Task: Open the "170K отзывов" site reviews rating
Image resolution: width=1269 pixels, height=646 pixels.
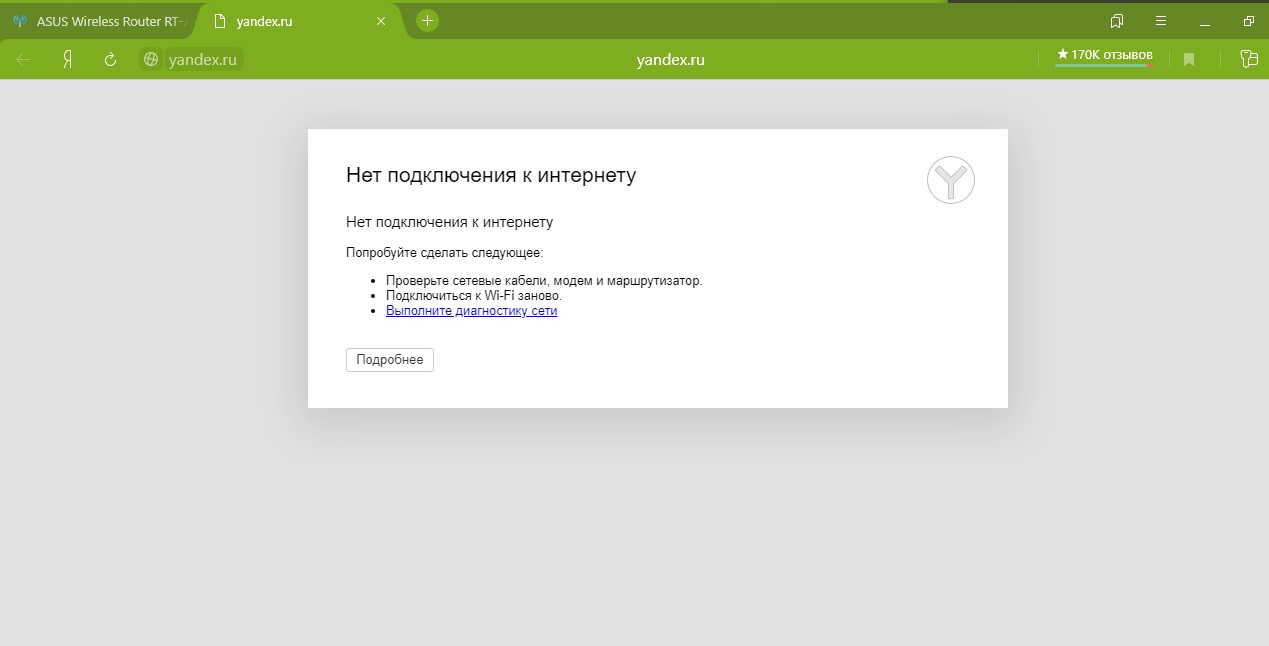Action: 1104,55
